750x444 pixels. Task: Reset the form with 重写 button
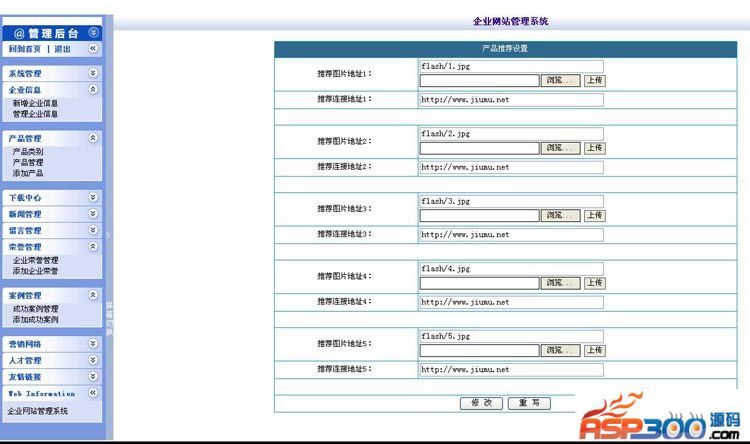tap(529, 403)
